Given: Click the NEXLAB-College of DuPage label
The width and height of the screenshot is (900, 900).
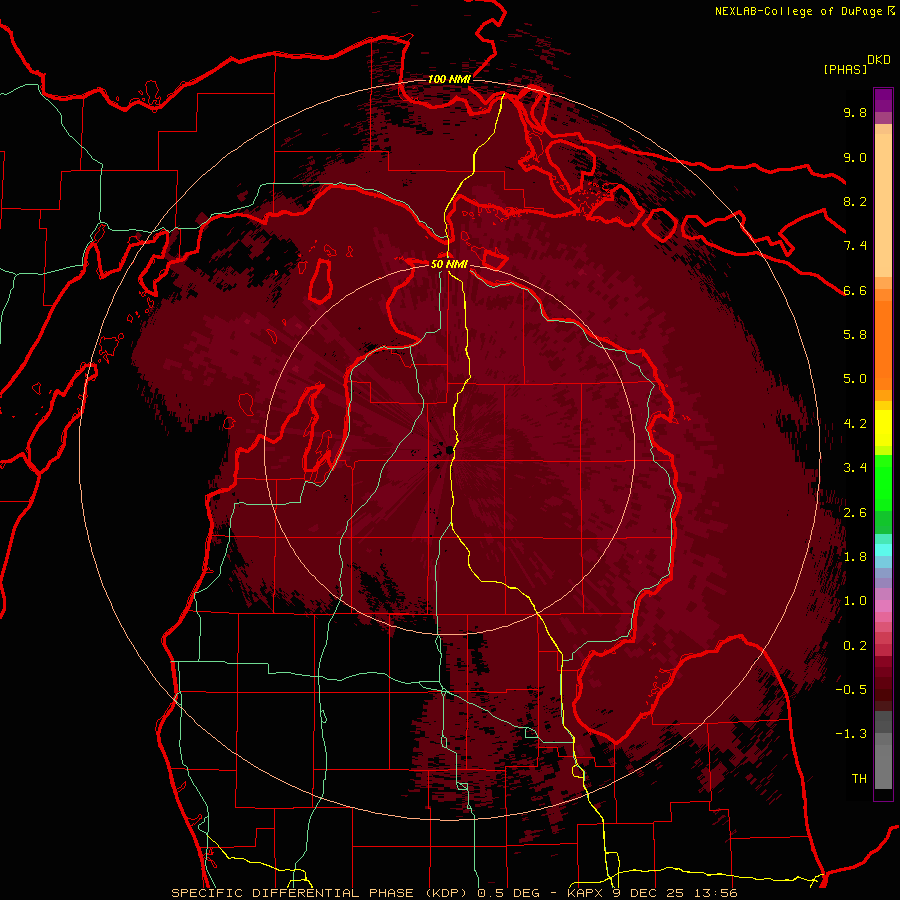Looking at the screenshot, I should (x=799, y=11).
